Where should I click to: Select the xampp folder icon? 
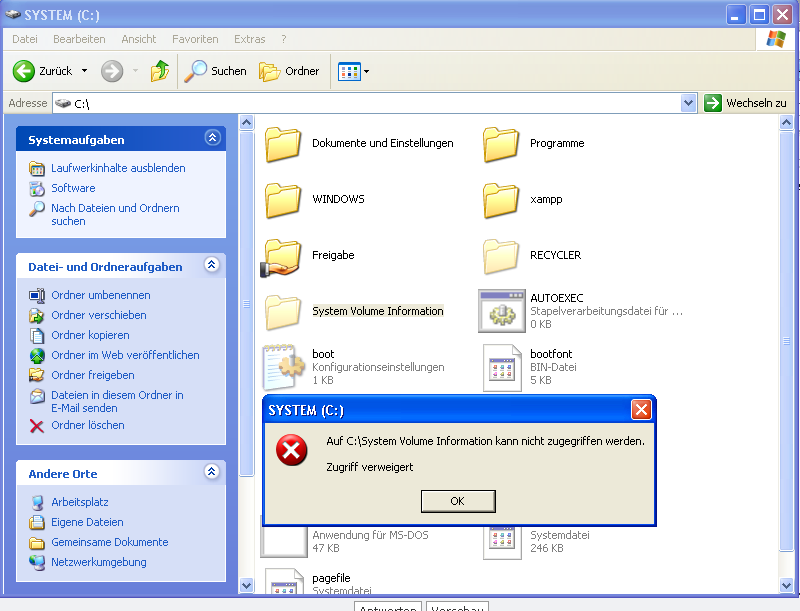[501, 200]
